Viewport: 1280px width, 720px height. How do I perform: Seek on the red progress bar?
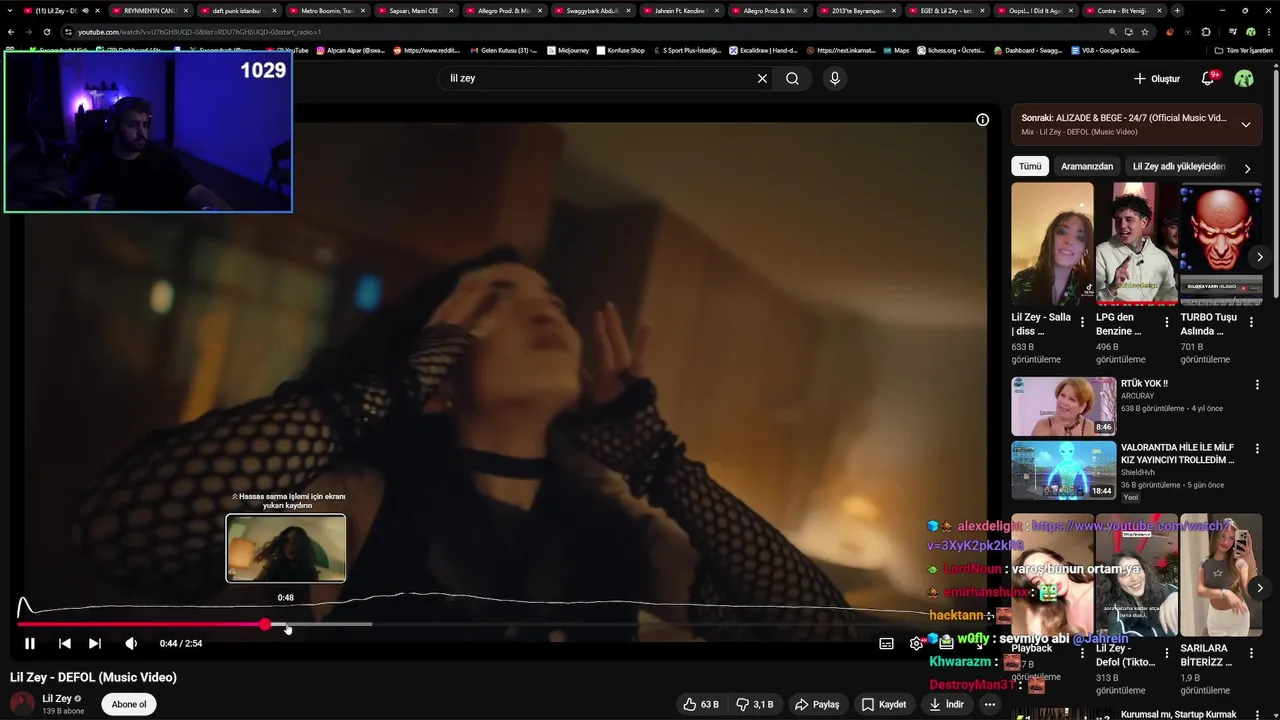140,624
